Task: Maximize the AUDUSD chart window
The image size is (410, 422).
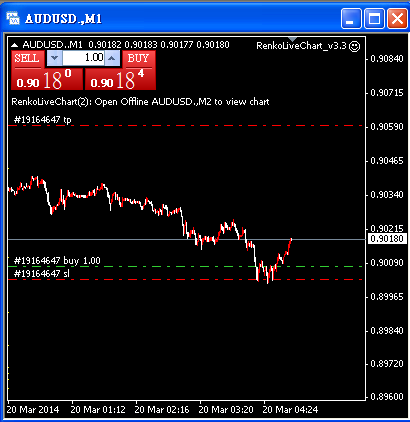Action: pos(374,18)
